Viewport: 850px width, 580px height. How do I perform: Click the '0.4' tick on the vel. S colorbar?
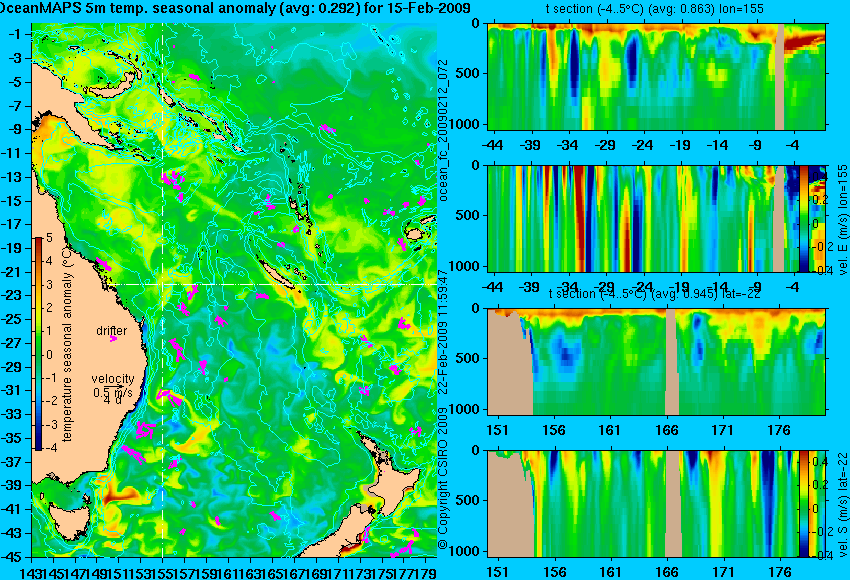click(820, 461)
